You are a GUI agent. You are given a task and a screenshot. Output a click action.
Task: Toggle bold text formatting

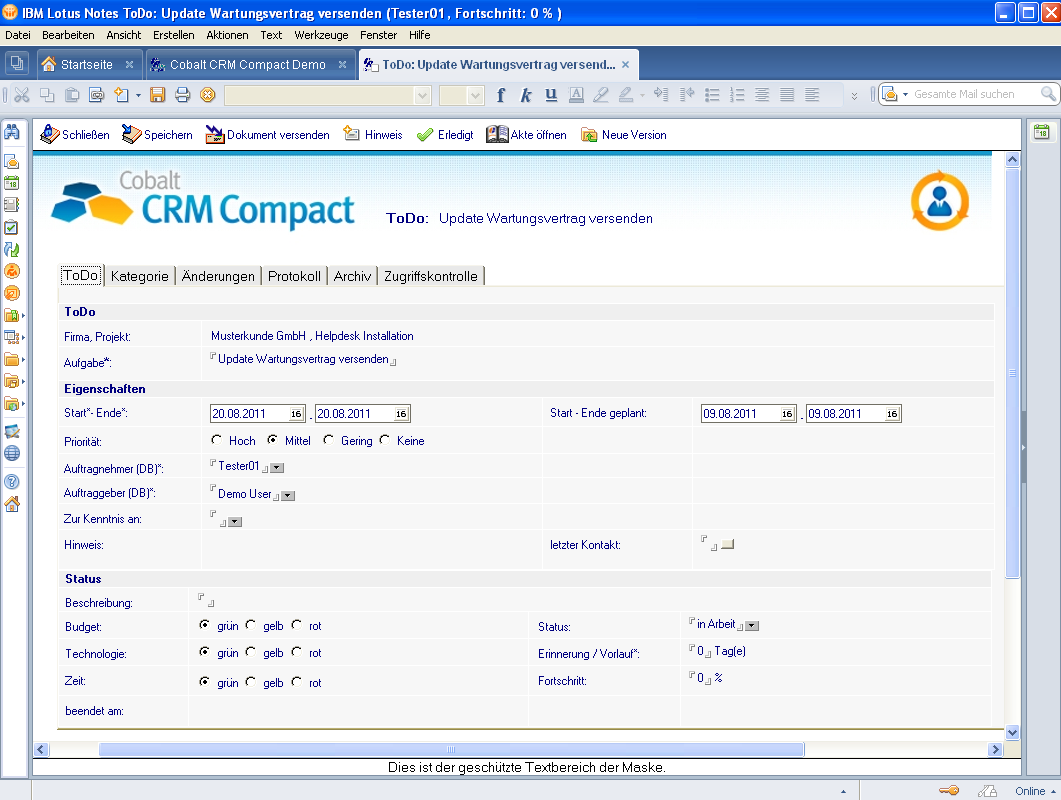pos(501,95)
